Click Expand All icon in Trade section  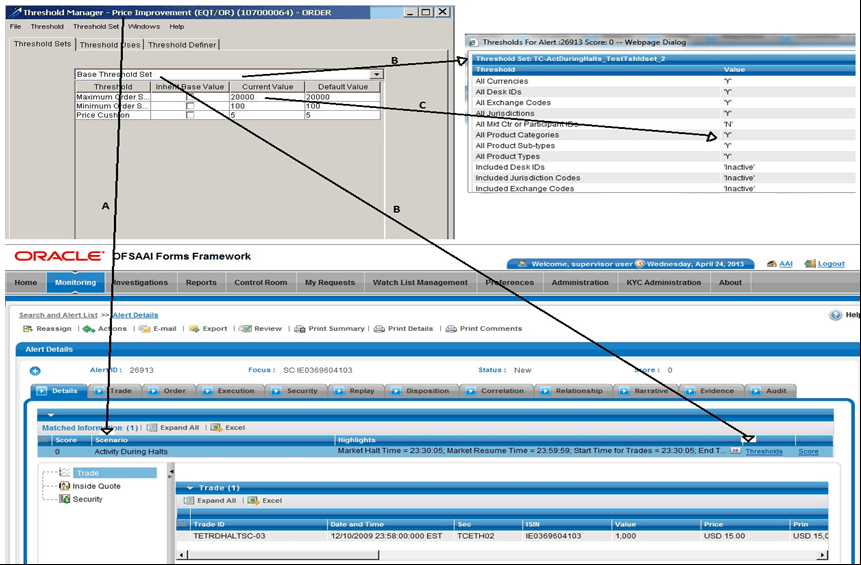(x=189, y=500)
